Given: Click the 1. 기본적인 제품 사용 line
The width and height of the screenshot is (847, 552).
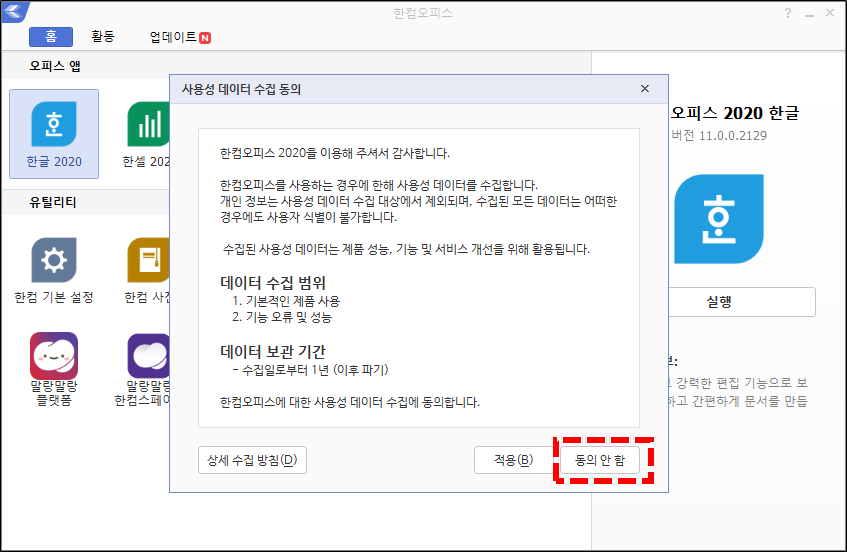Looking at the screenshot, I should click(286, 301).
